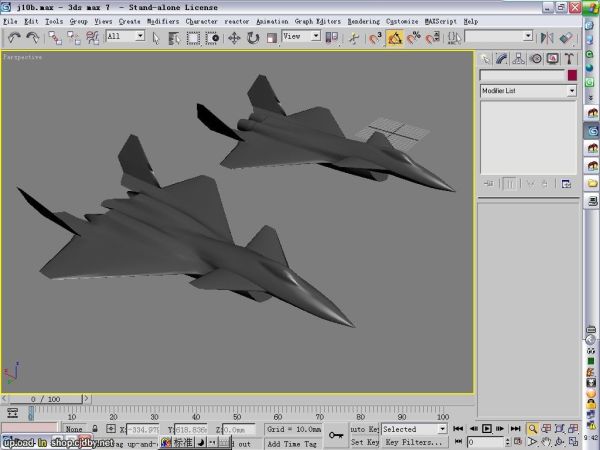Click the Undo arrow in the main toolbar
The image size is (600, 450).
14,38
